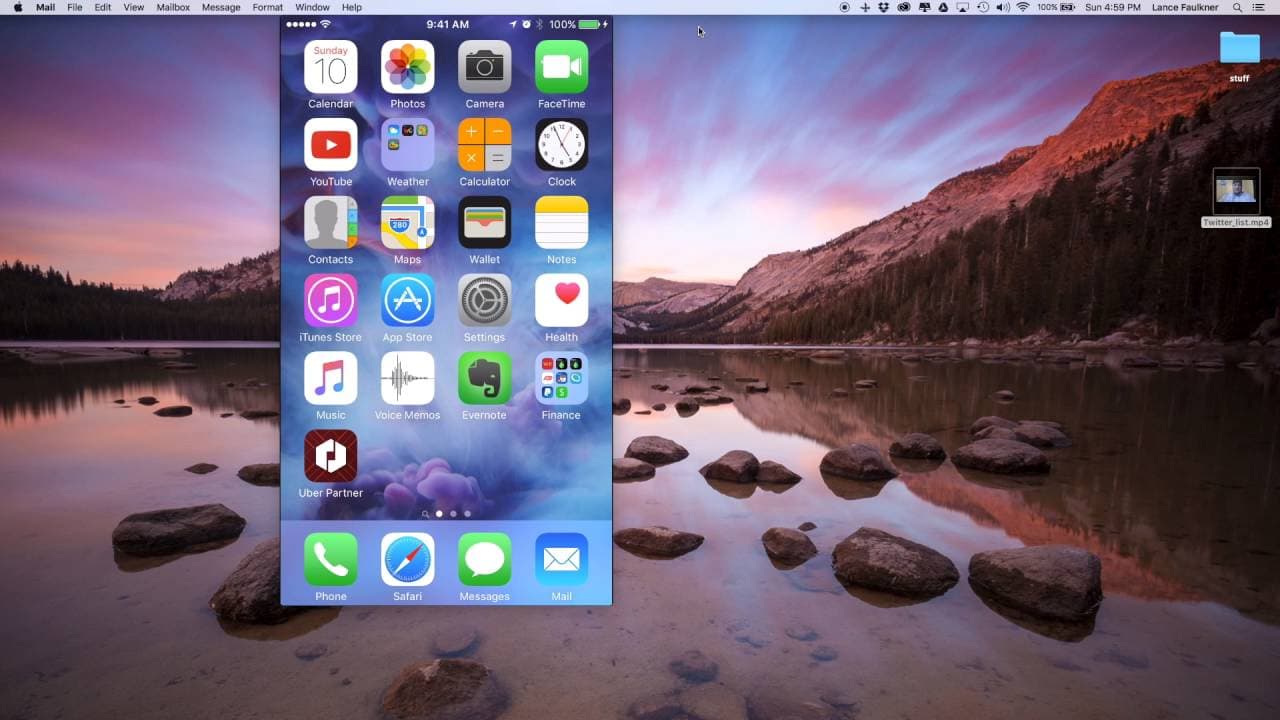Open Messages from the iPhone dock
The height and width of the screenshot is (720, 1280).
(x=484, y=558)
